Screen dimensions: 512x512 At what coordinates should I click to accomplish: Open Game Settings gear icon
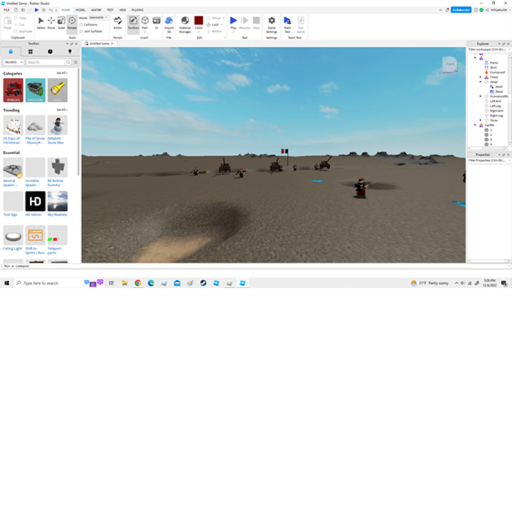click(272, 24)
